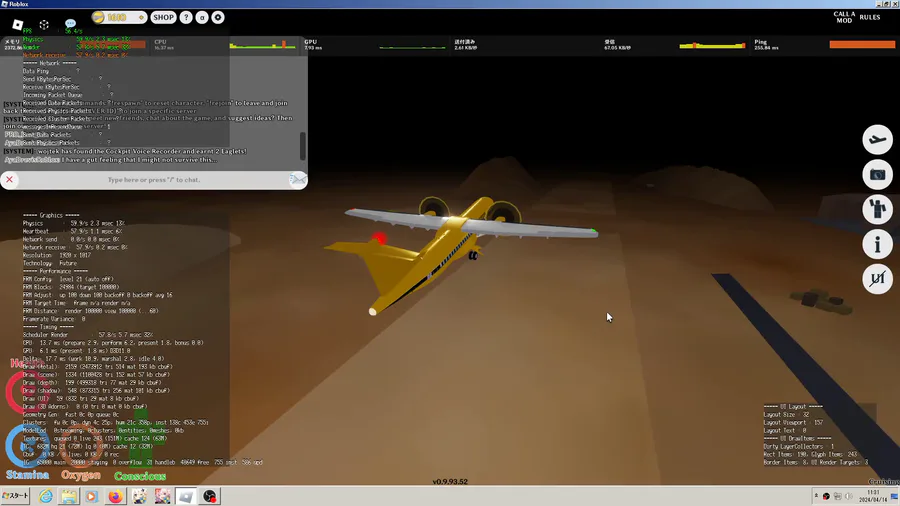Click the alpha symbol round button
The height and width of the screenshot is (506, 900).
point(202,17)
